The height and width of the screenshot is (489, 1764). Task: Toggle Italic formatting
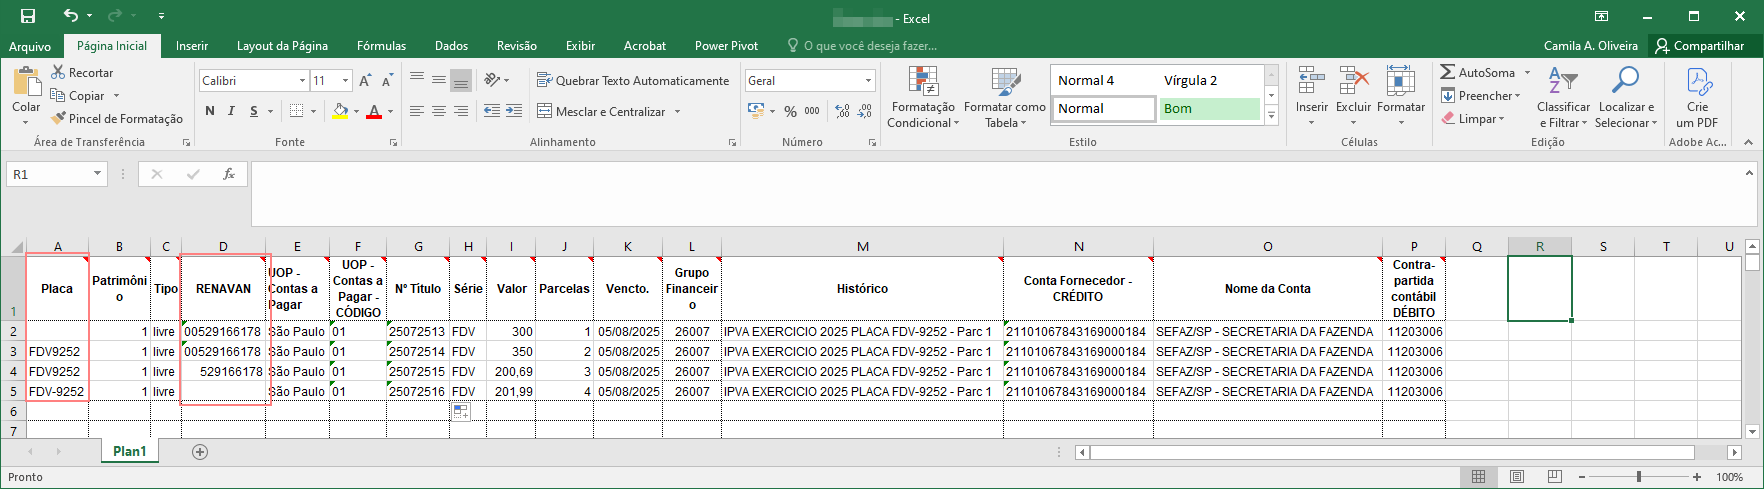click(231, 111)
